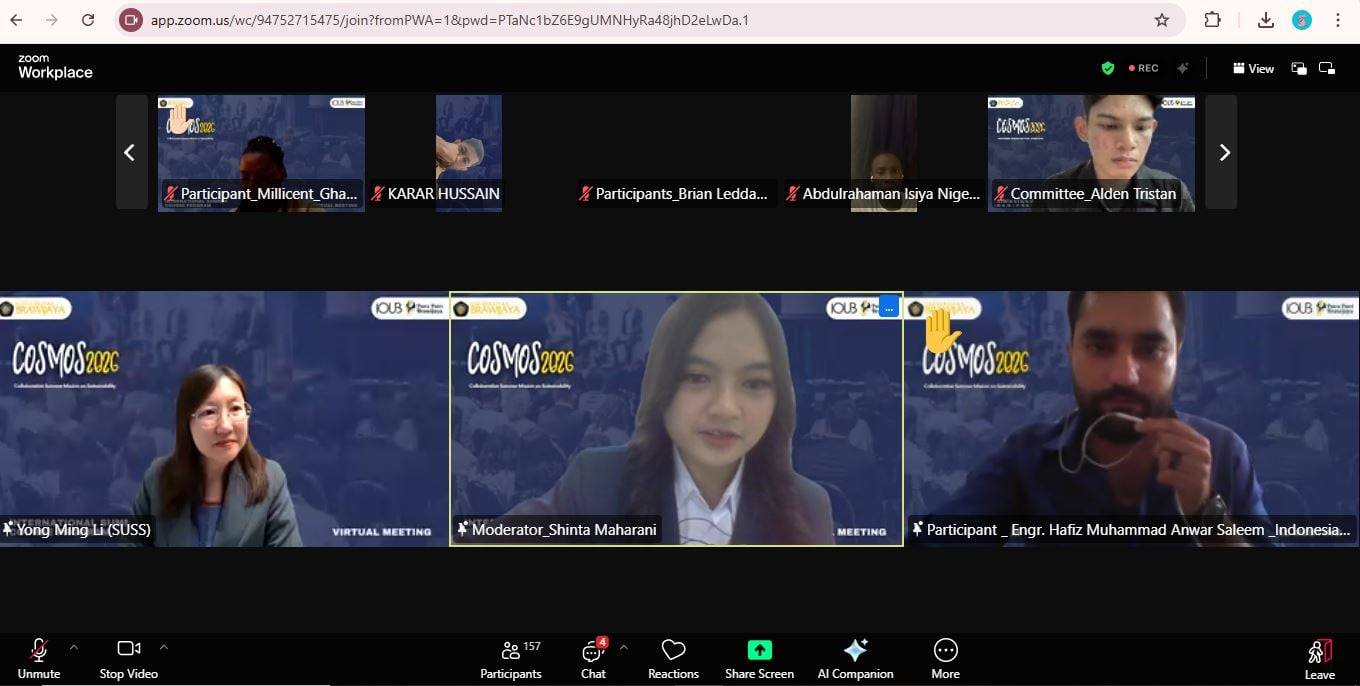1360x686 pixels.
Task: Unmute the microphone
Action: (39, 658)
